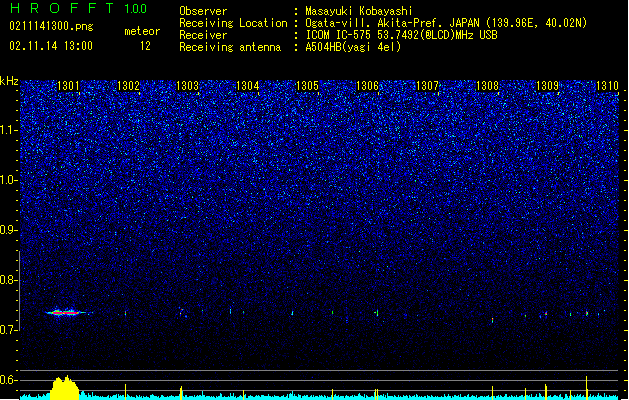Click the 1306 time marker

367,86
